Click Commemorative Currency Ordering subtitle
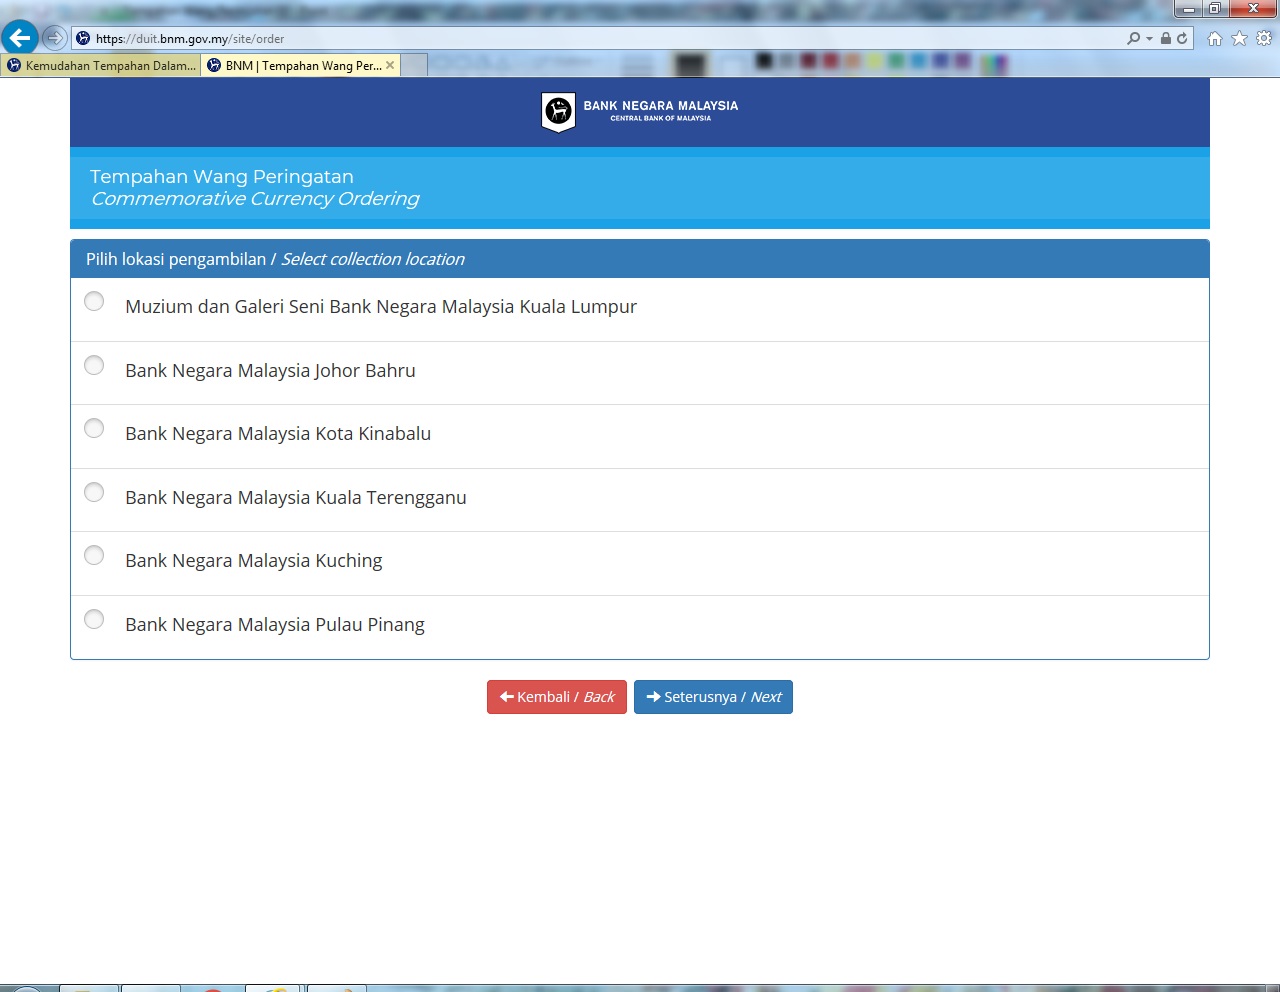 coord(255,198)
